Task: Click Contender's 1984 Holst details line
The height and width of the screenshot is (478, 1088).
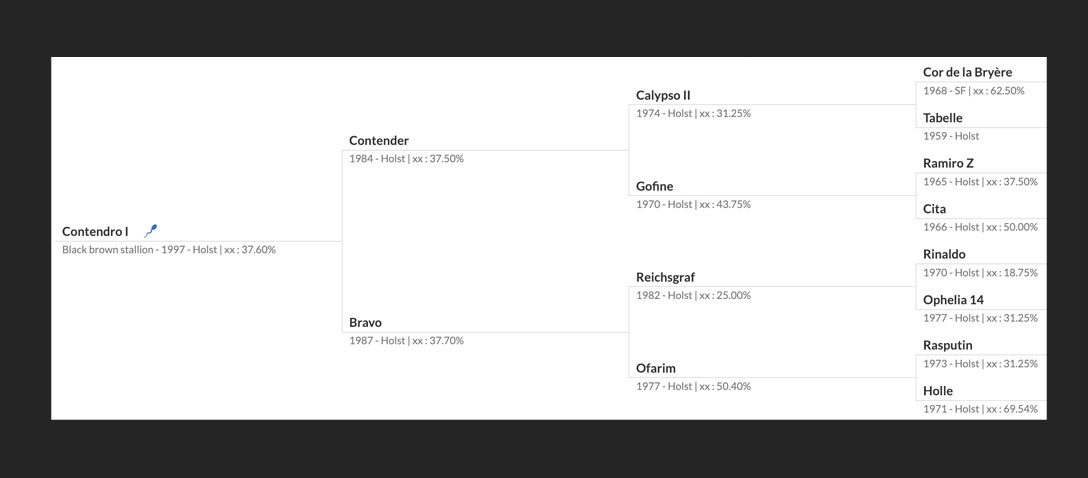Action: [407, 159]
